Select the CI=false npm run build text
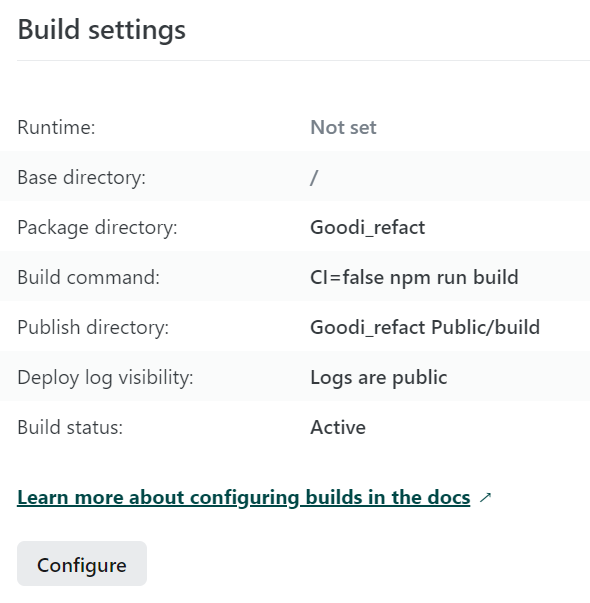Viewport: 590px width, 603px height. click(x=414, y=277)
